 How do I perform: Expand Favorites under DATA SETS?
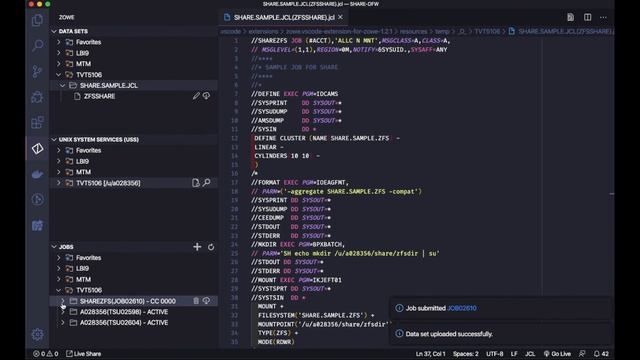(59, 42)
